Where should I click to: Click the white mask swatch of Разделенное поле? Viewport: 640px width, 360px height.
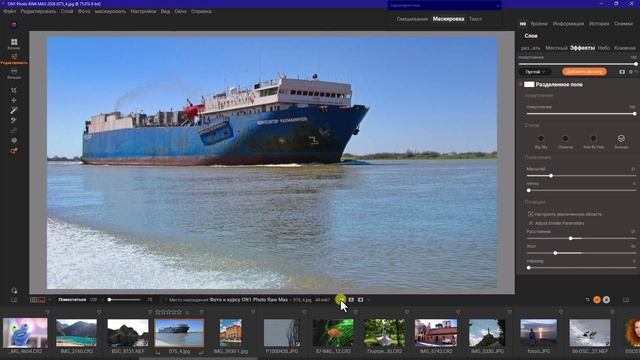tap(529, 84)
